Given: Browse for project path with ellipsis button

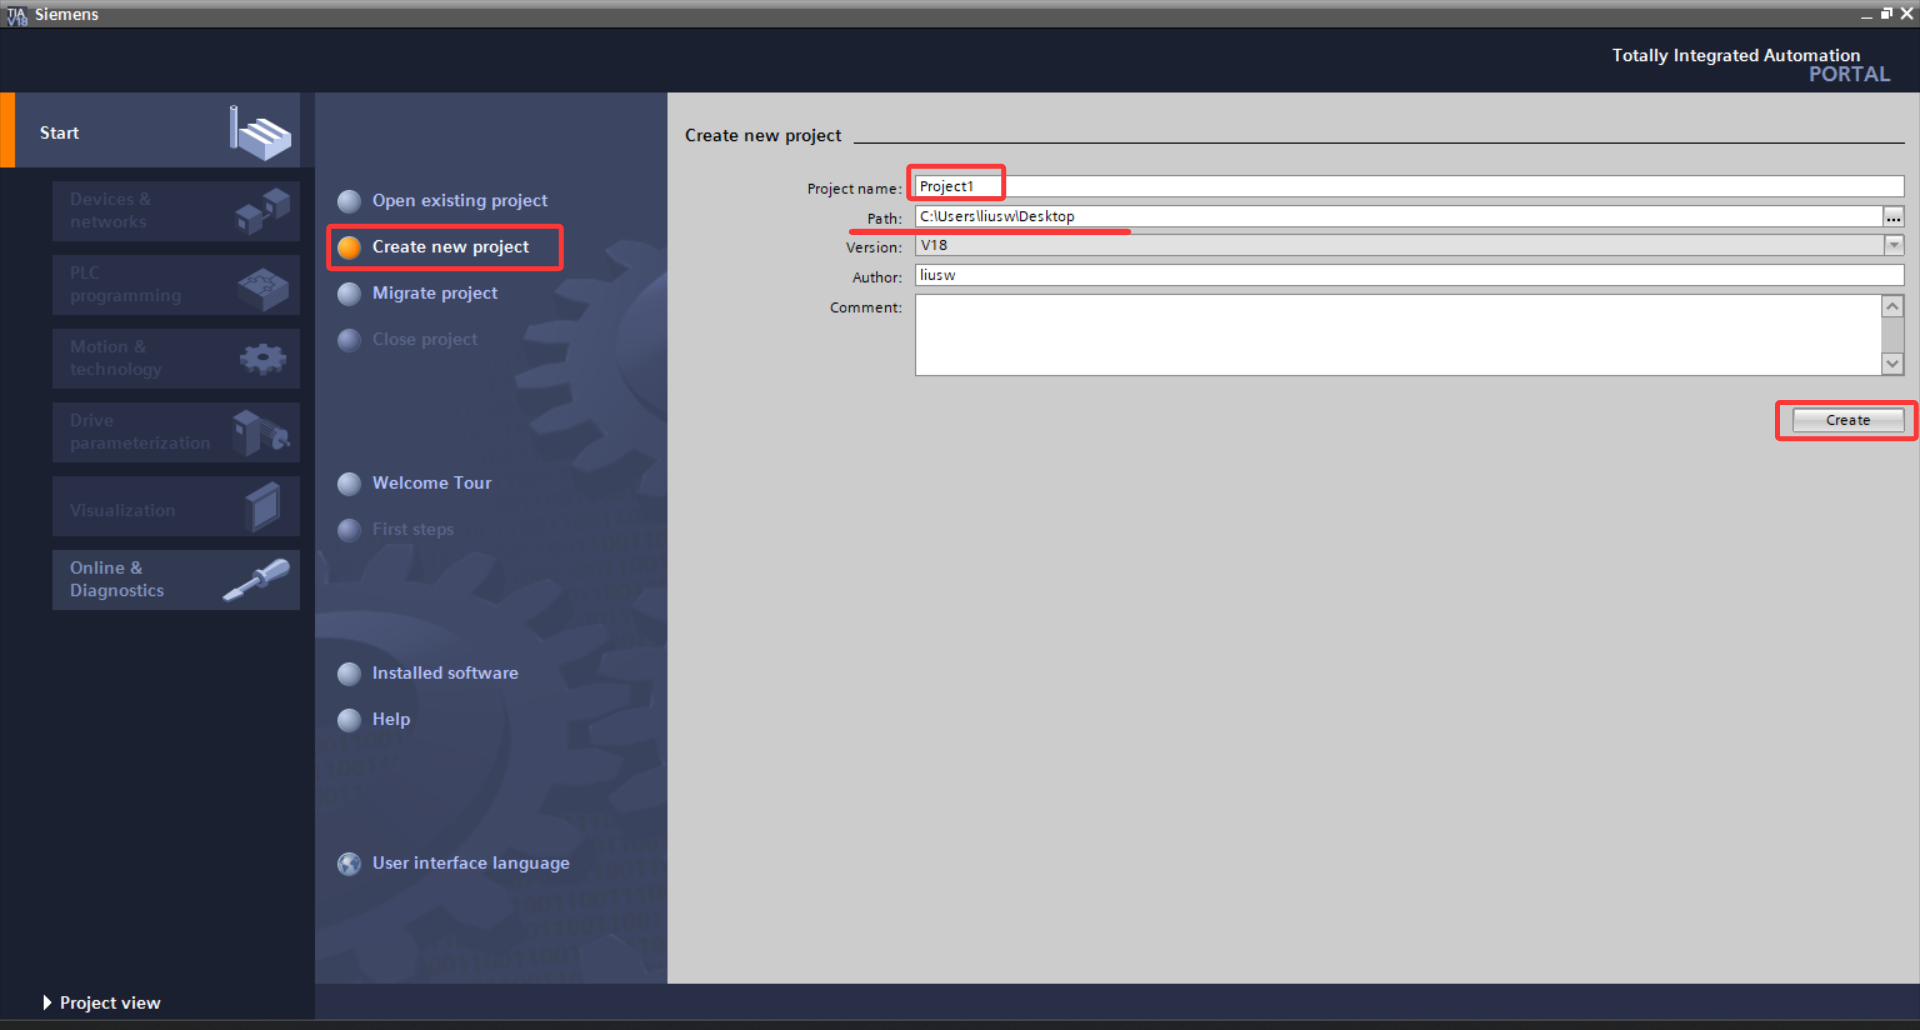Looking at the screenshot, I should point(1893,217).
